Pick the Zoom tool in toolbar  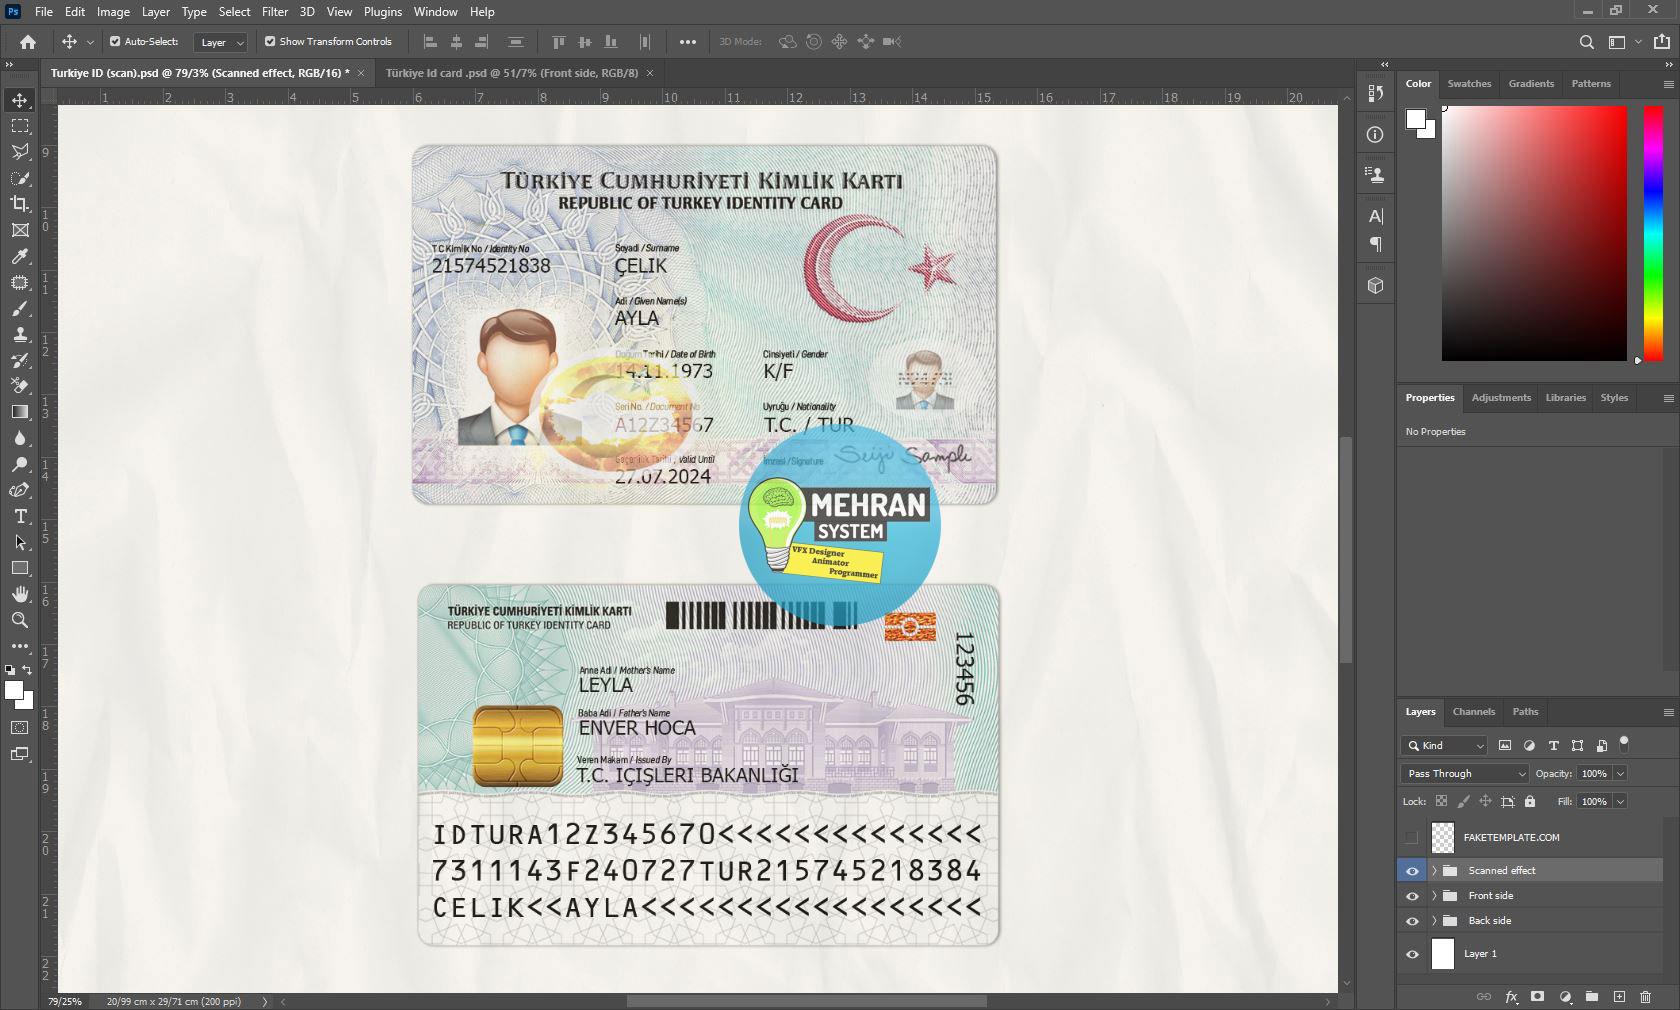click(20, 620)
